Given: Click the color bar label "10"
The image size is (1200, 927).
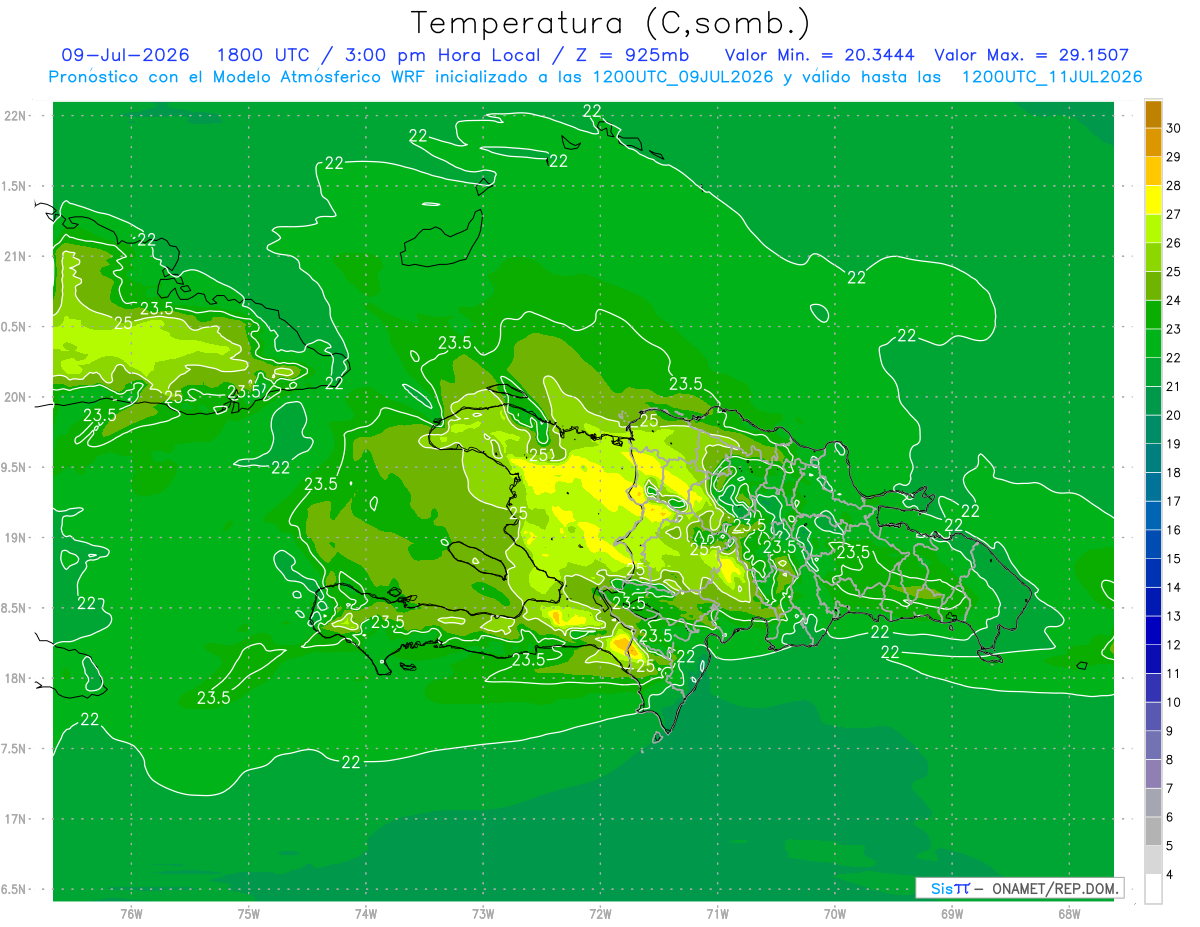Looking at the screenshot, I should [x=1174, y=703].
